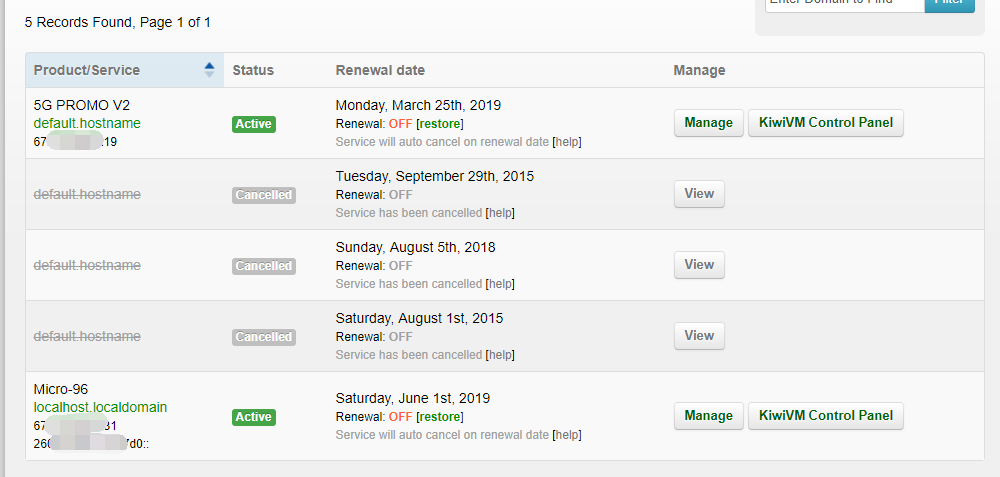Image resolution: width=1000 pixels, height=477 pixels.
Task: Click the Product/Service sort arrow icon
Action: (x=209, y=70)
